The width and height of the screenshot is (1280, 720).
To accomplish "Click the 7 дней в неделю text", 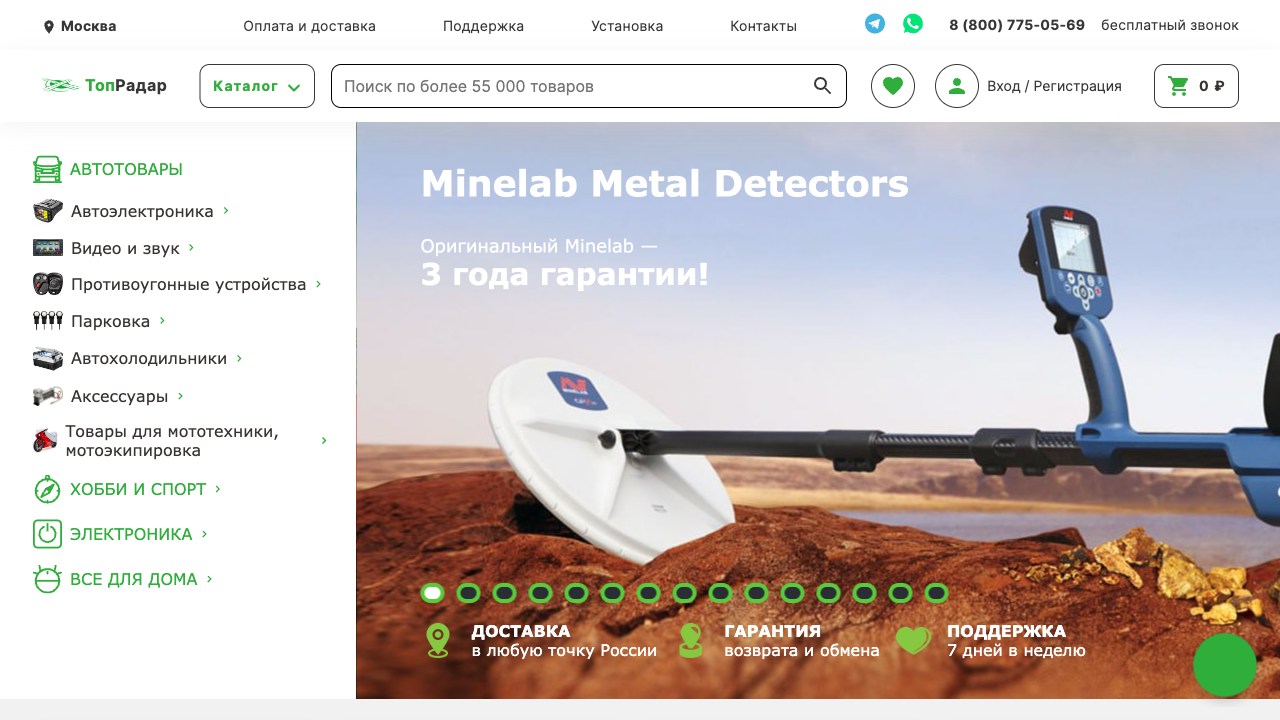I will click(x=1016, y=651).
